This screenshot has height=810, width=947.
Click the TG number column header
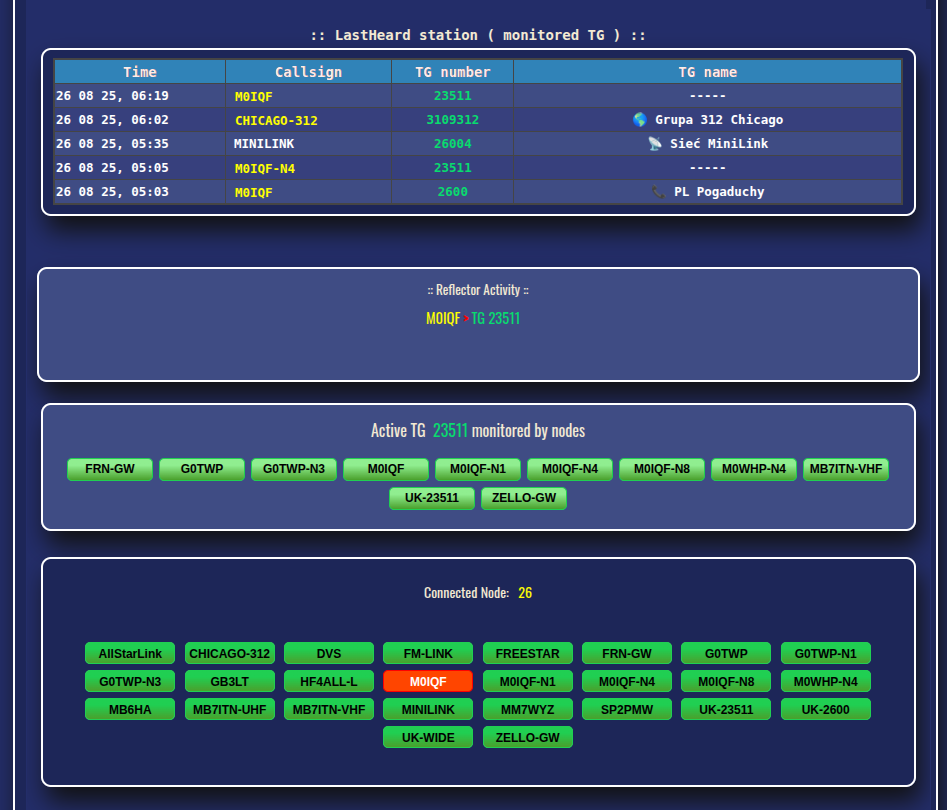(453, 72)
